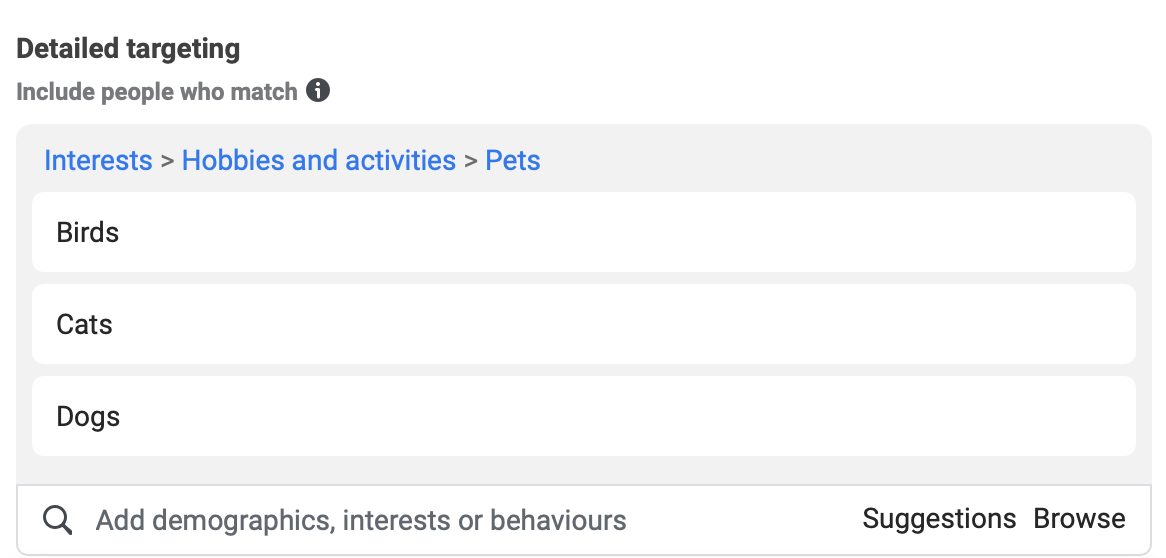The height and width of the screenshot is (558, 1166).
Task: Open the Hobbies and activities breadcrumb
Action: tap(318, 161)
